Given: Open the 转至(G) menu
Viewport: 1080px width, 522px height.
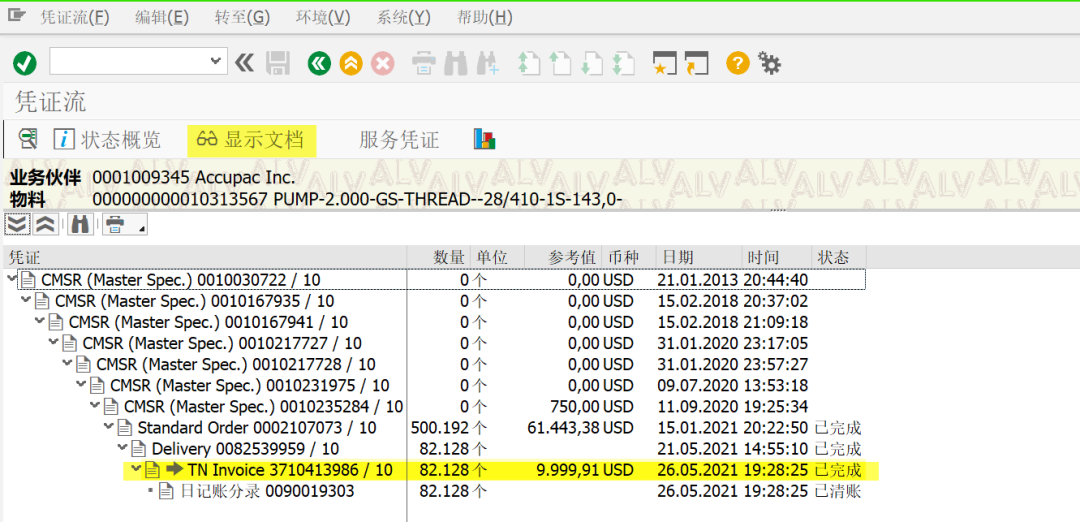Looking at the screenshot, I should click(242, 18).
